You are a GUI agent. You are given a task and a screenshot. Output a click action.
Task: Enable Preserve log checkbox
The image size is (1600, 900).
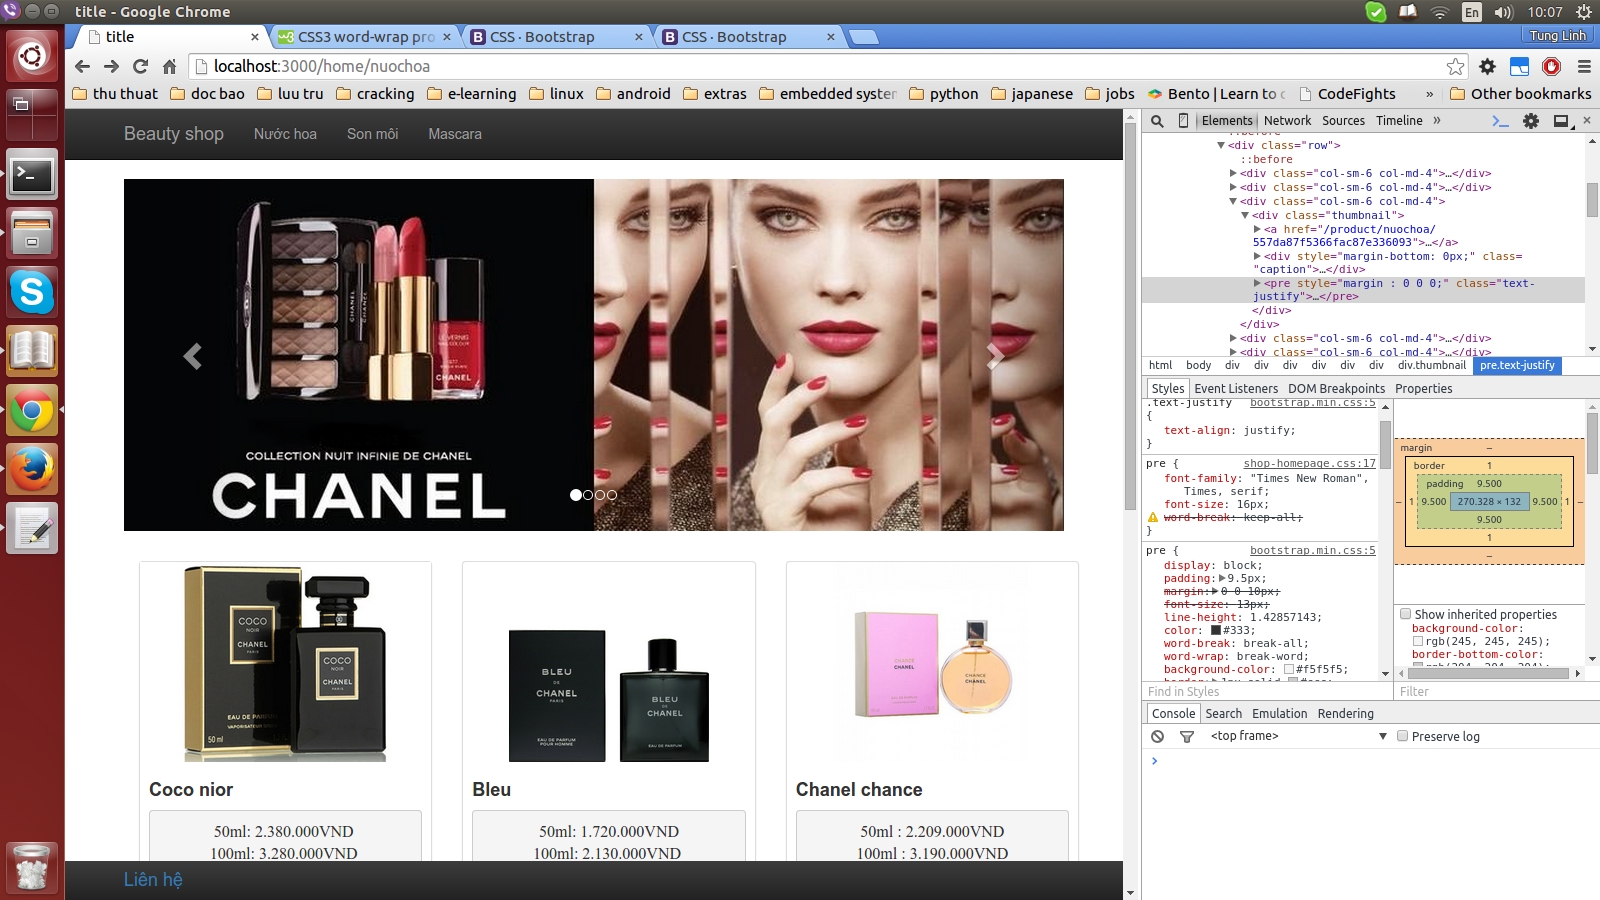(x=1402, y=736)
